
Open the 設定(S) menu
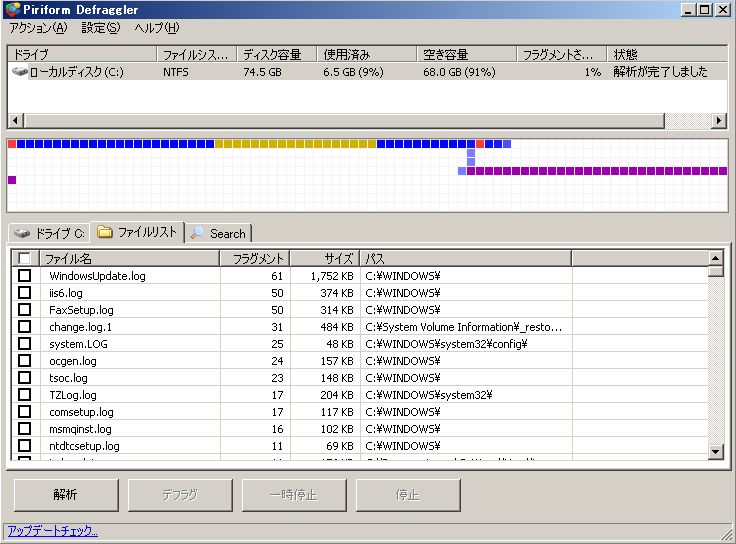click(x=100, y=28)
